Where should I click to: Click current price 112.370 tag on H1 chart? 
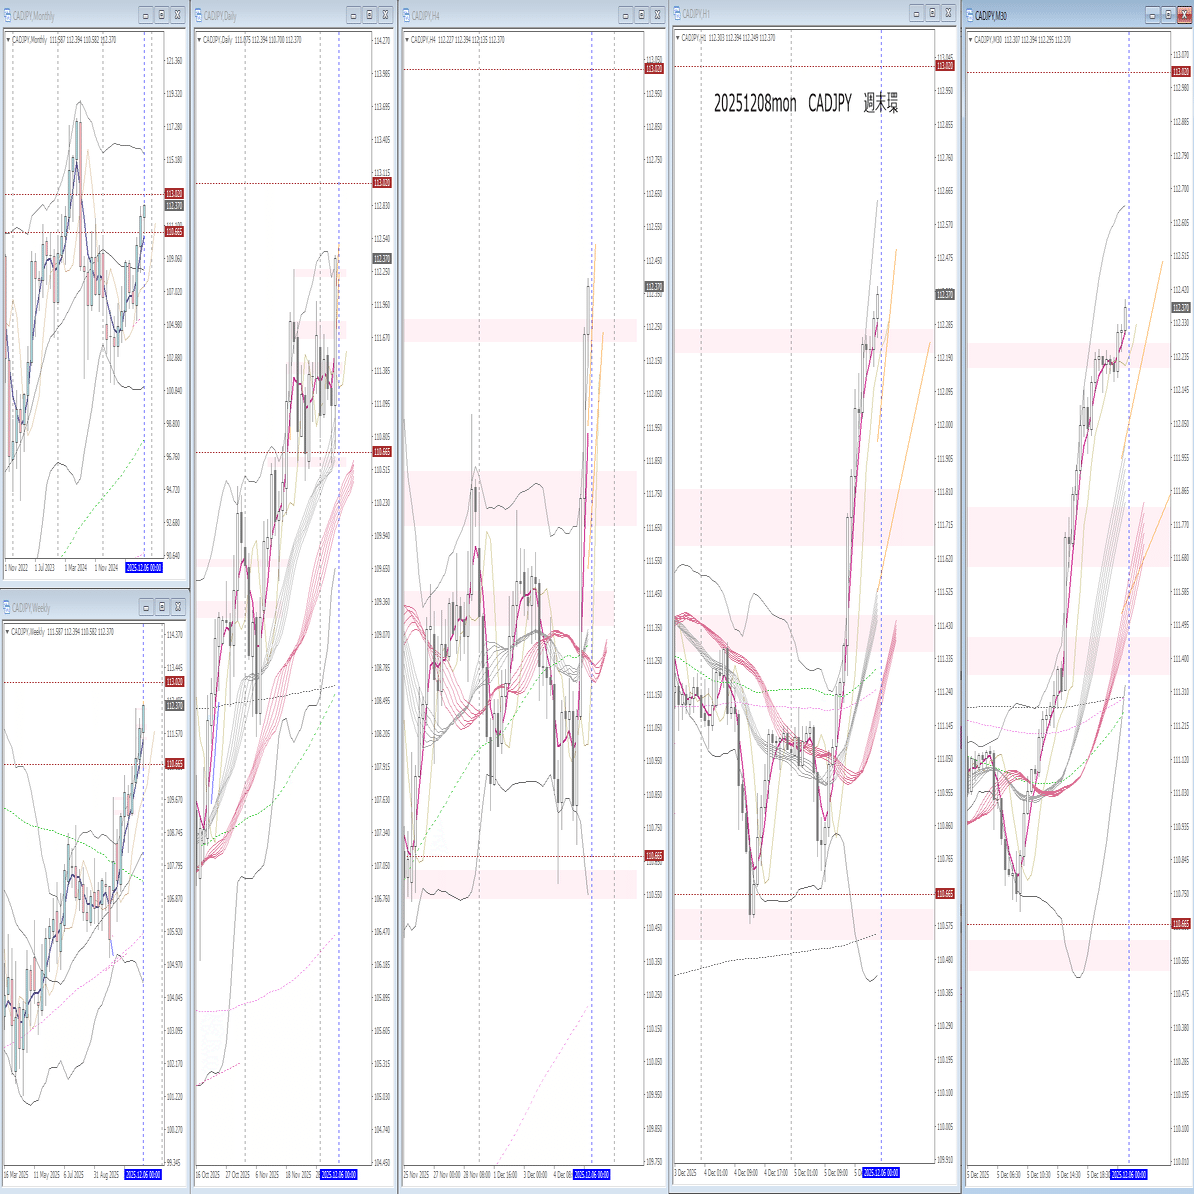tap(944, 294)
